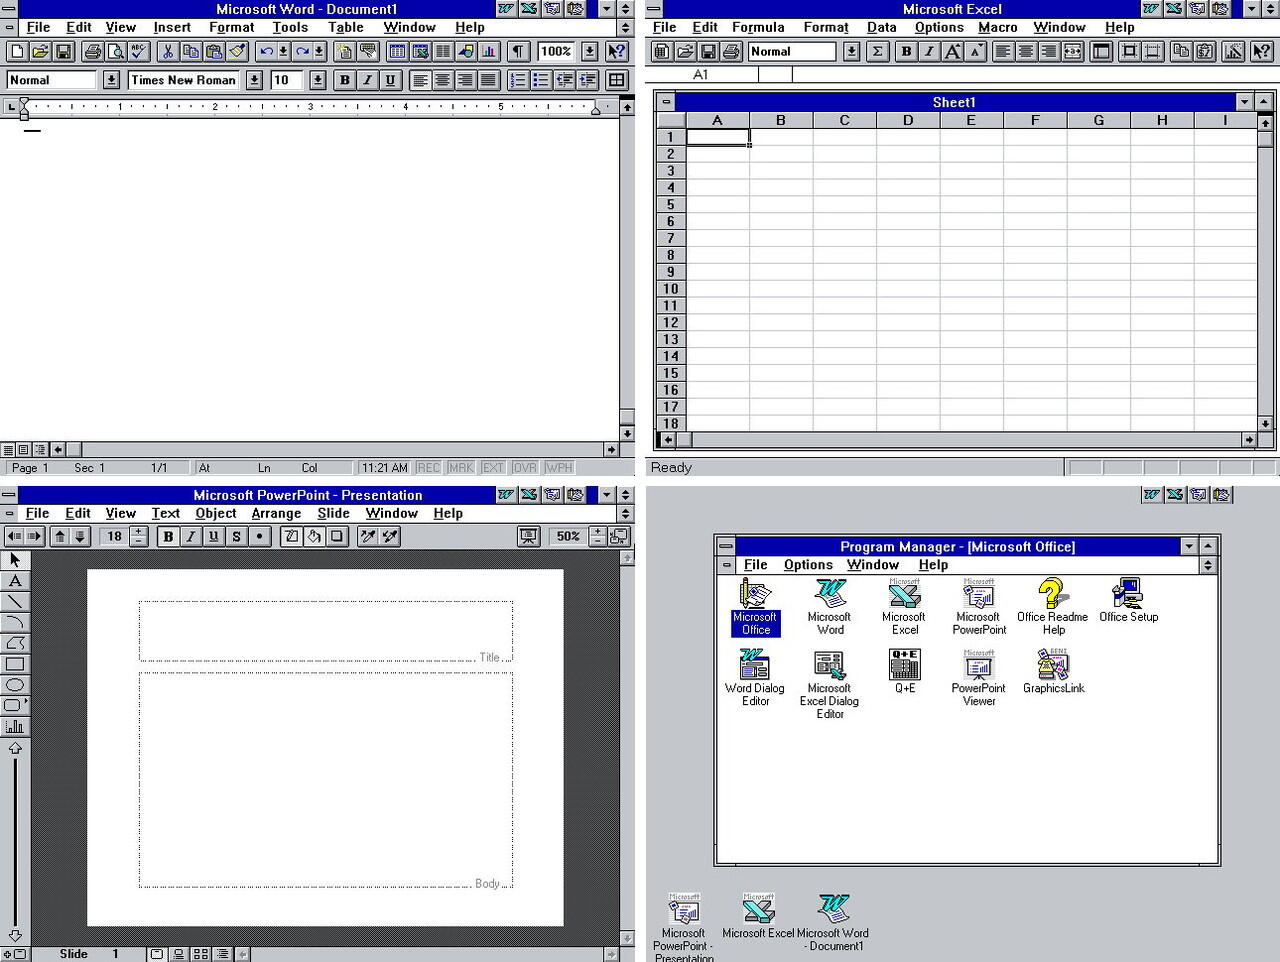Screen dimensions: 1280x962
Task: Open the Undo history dropdown arrow in Word
Action: [x=284, y=51]
